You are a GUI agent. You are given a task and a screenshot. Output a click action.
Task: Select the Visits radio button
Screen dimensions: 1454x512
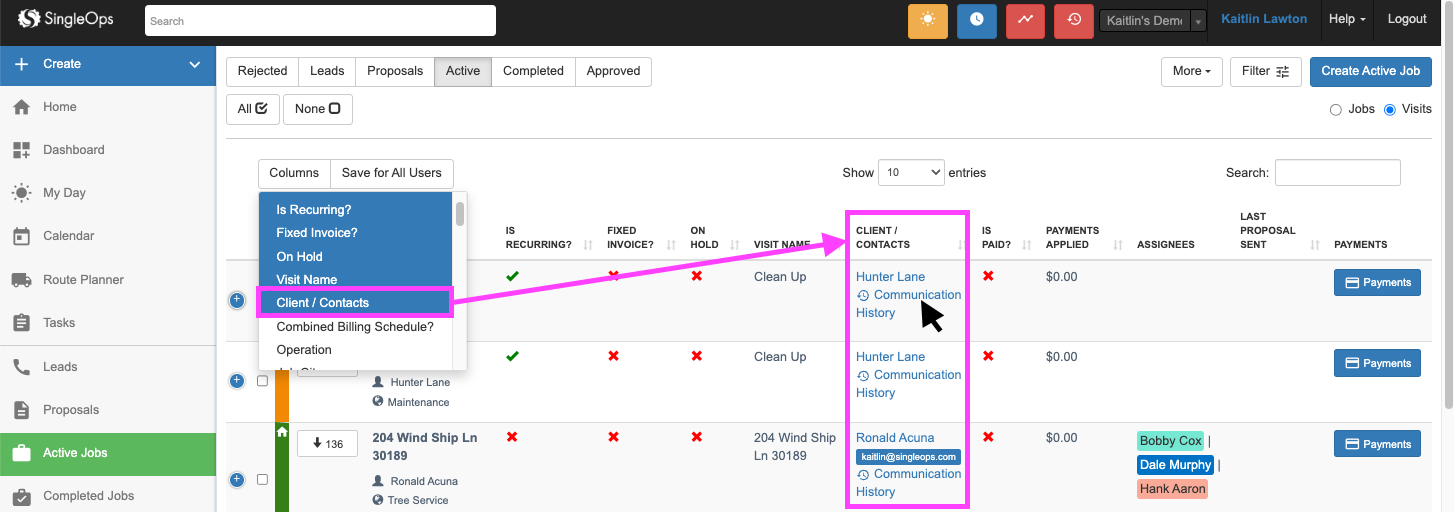[1390, 110]
